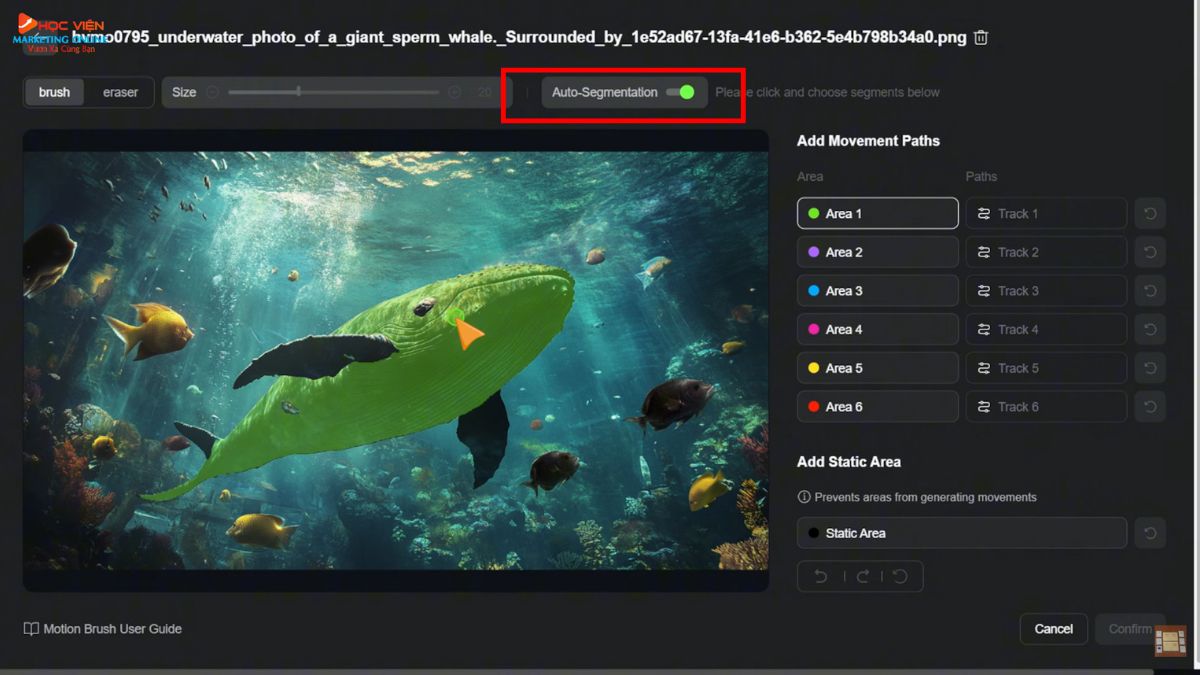Reset the Area 5 row
This screenshot has height=675, width=1200.
click(1150, 368)
